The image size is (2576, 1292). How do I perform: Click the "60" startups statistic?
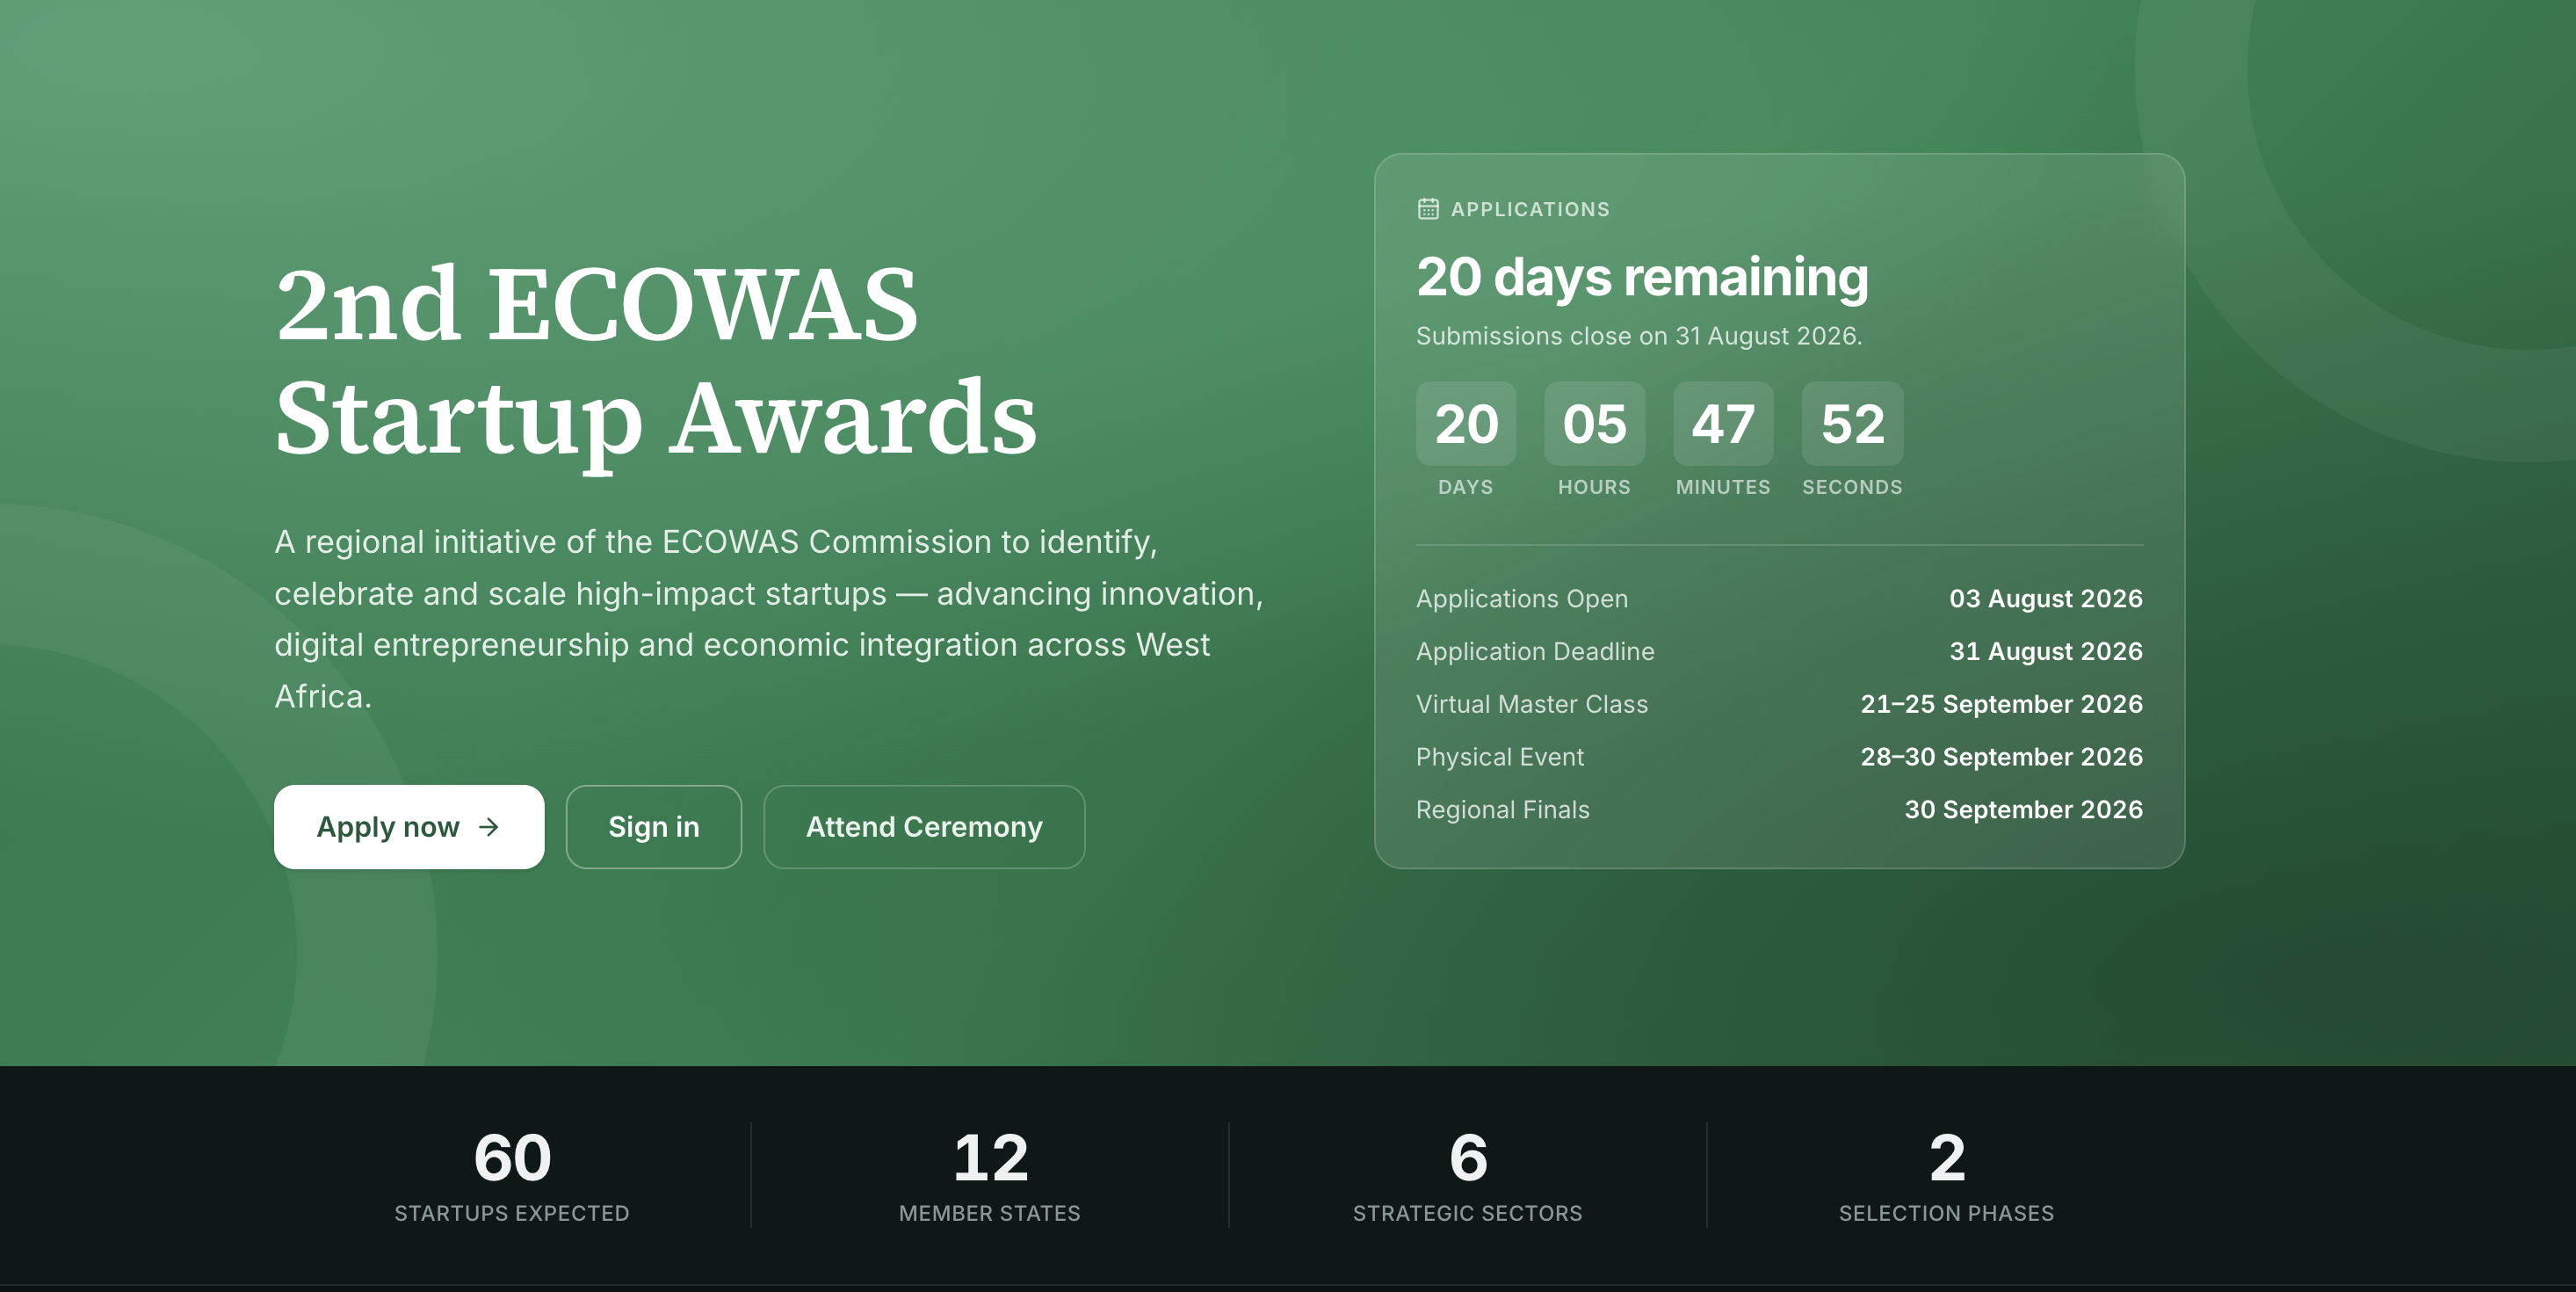pyautogui.click(x=512, y=1158)
